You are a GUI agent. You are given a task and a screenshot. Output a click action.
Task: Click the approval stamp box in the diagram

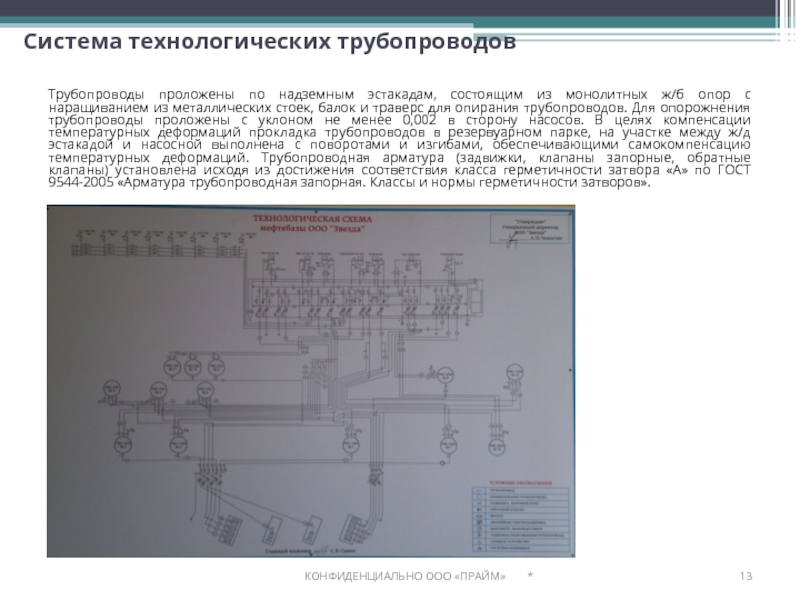529,229
